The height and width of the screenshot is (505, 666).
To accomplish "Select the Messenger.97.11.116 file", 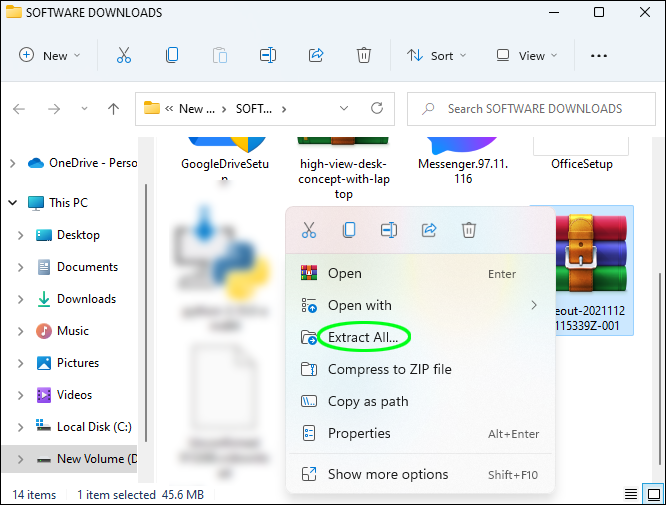I will [463, 161].
